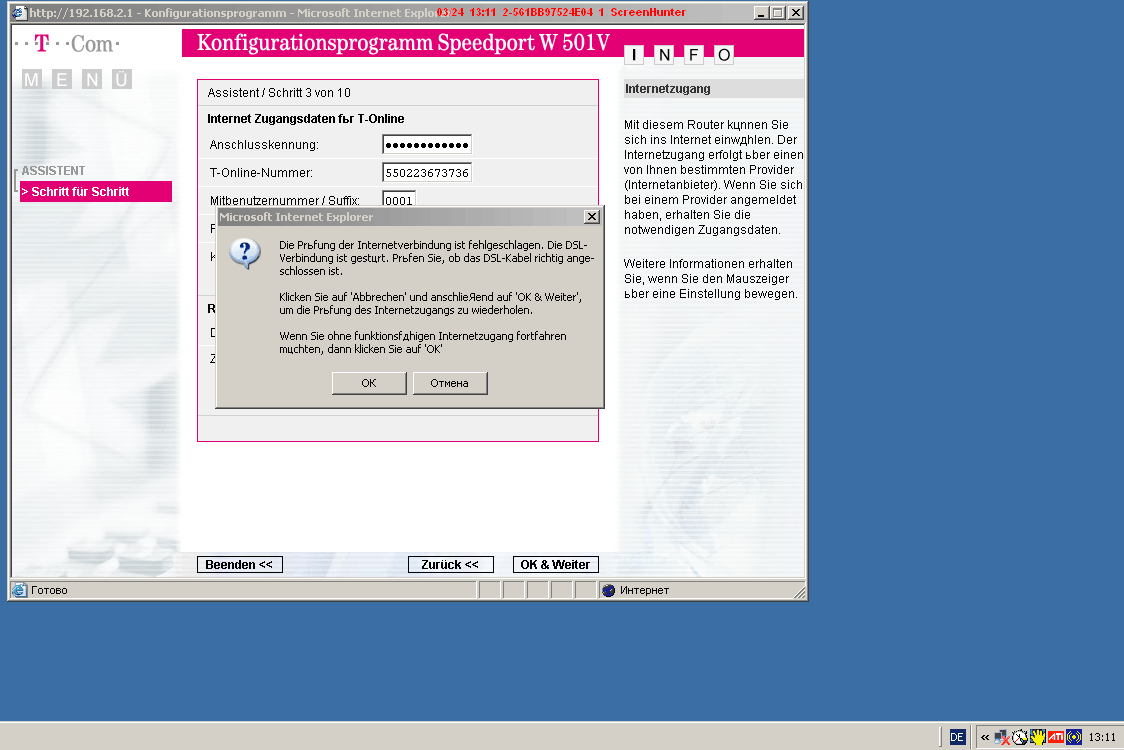Click the T-Online-Nummer label
The height and width of the screenshot is (750, 1124).
tap(261, 173)
